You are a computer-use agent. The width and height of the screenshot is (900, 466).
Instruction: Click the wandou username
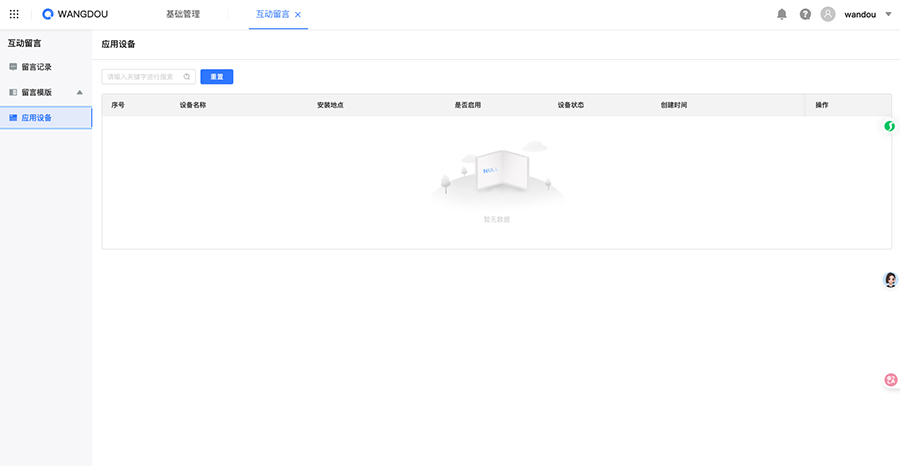860,14
